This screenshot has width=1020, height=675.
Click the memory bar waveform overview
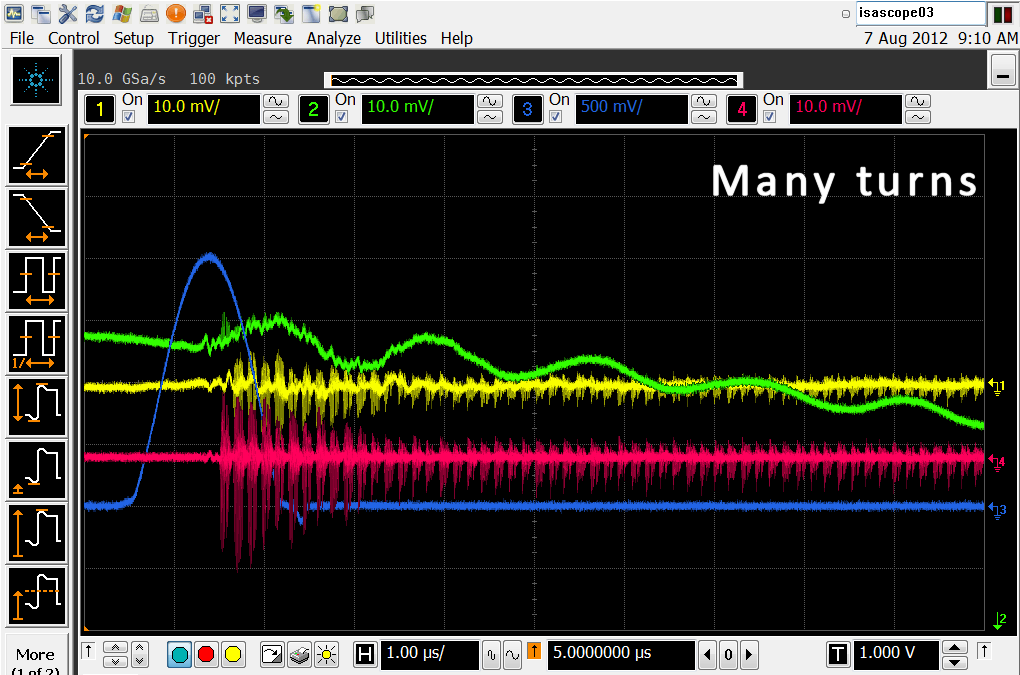click(533, 79)
